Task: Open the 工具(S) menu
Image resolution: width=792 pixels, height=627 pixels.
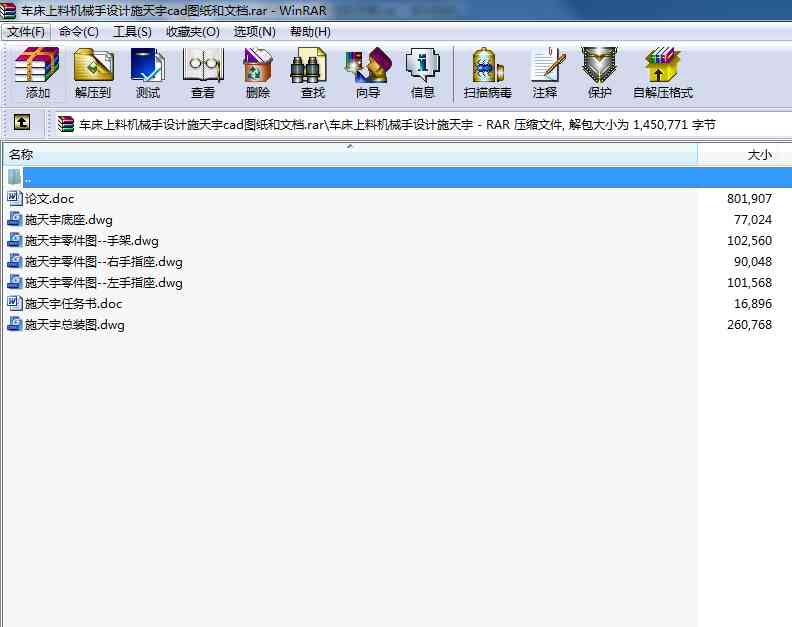Action: pos(132,32)
